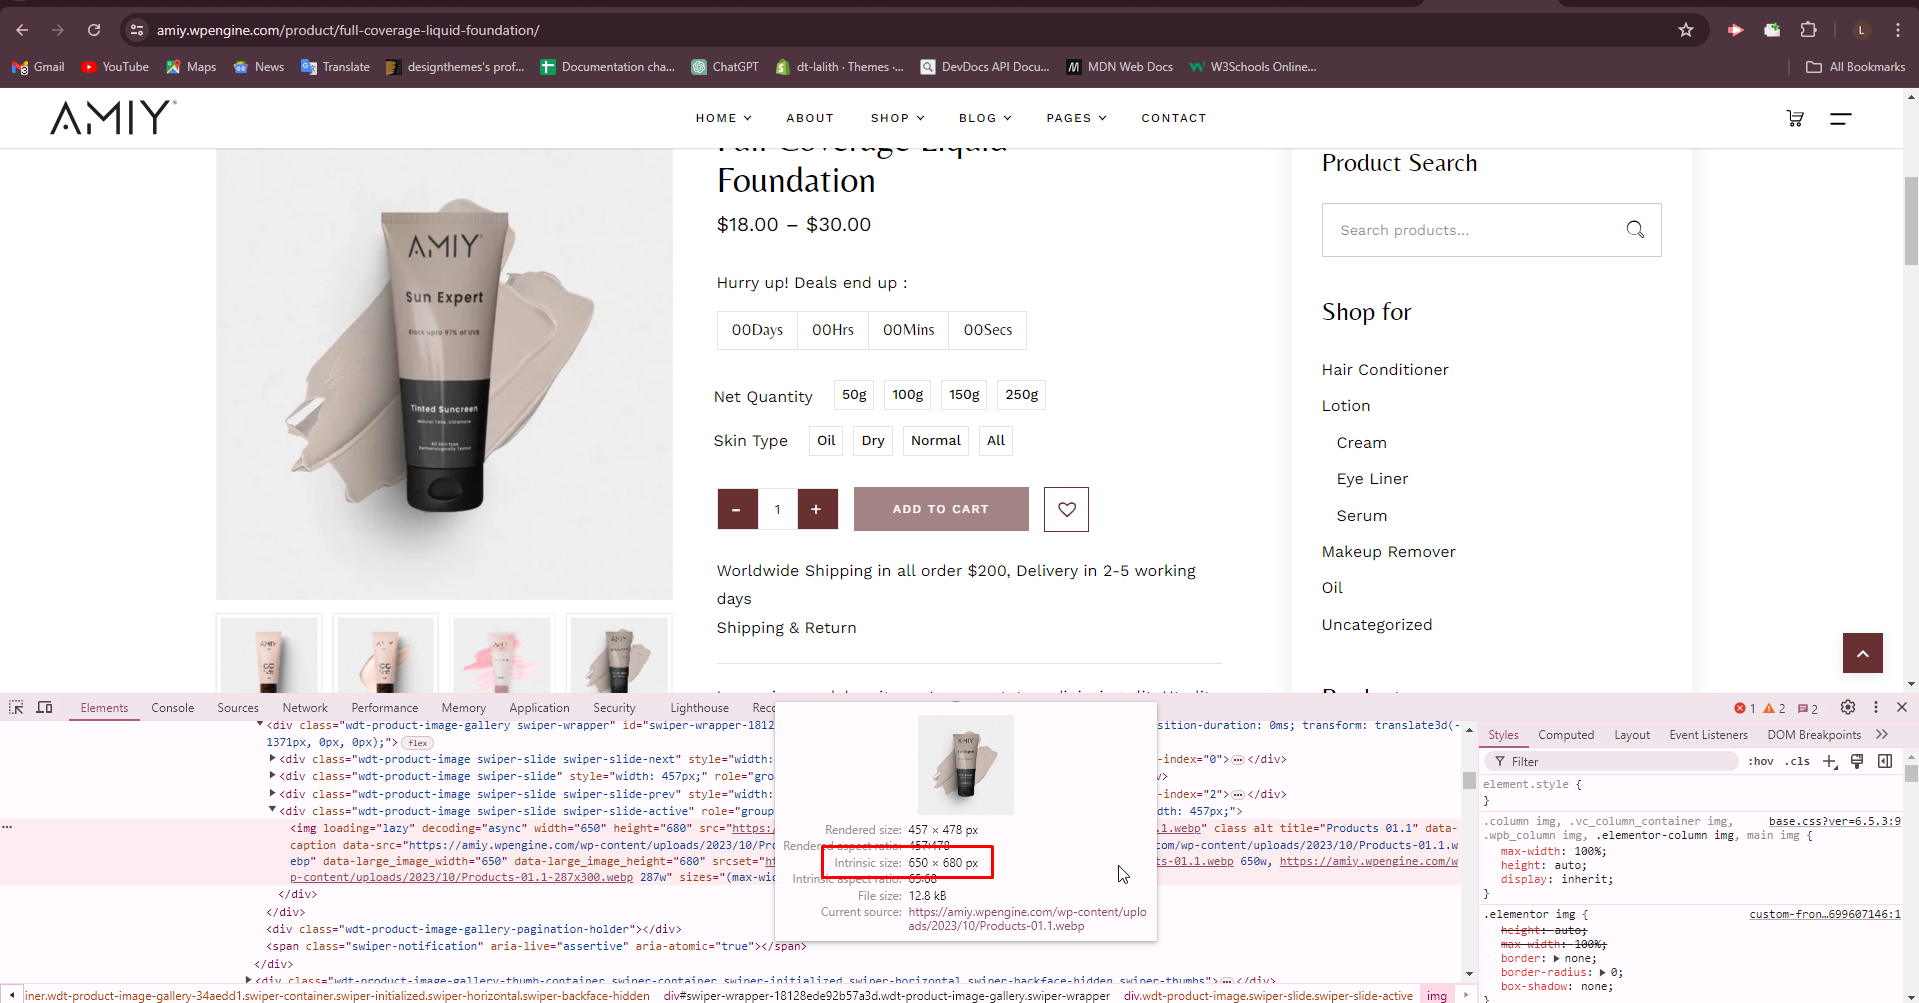This screenshot has height=1003, width=1919.
Task: Open the shopping cart icon
Action: click(1795, 118)
